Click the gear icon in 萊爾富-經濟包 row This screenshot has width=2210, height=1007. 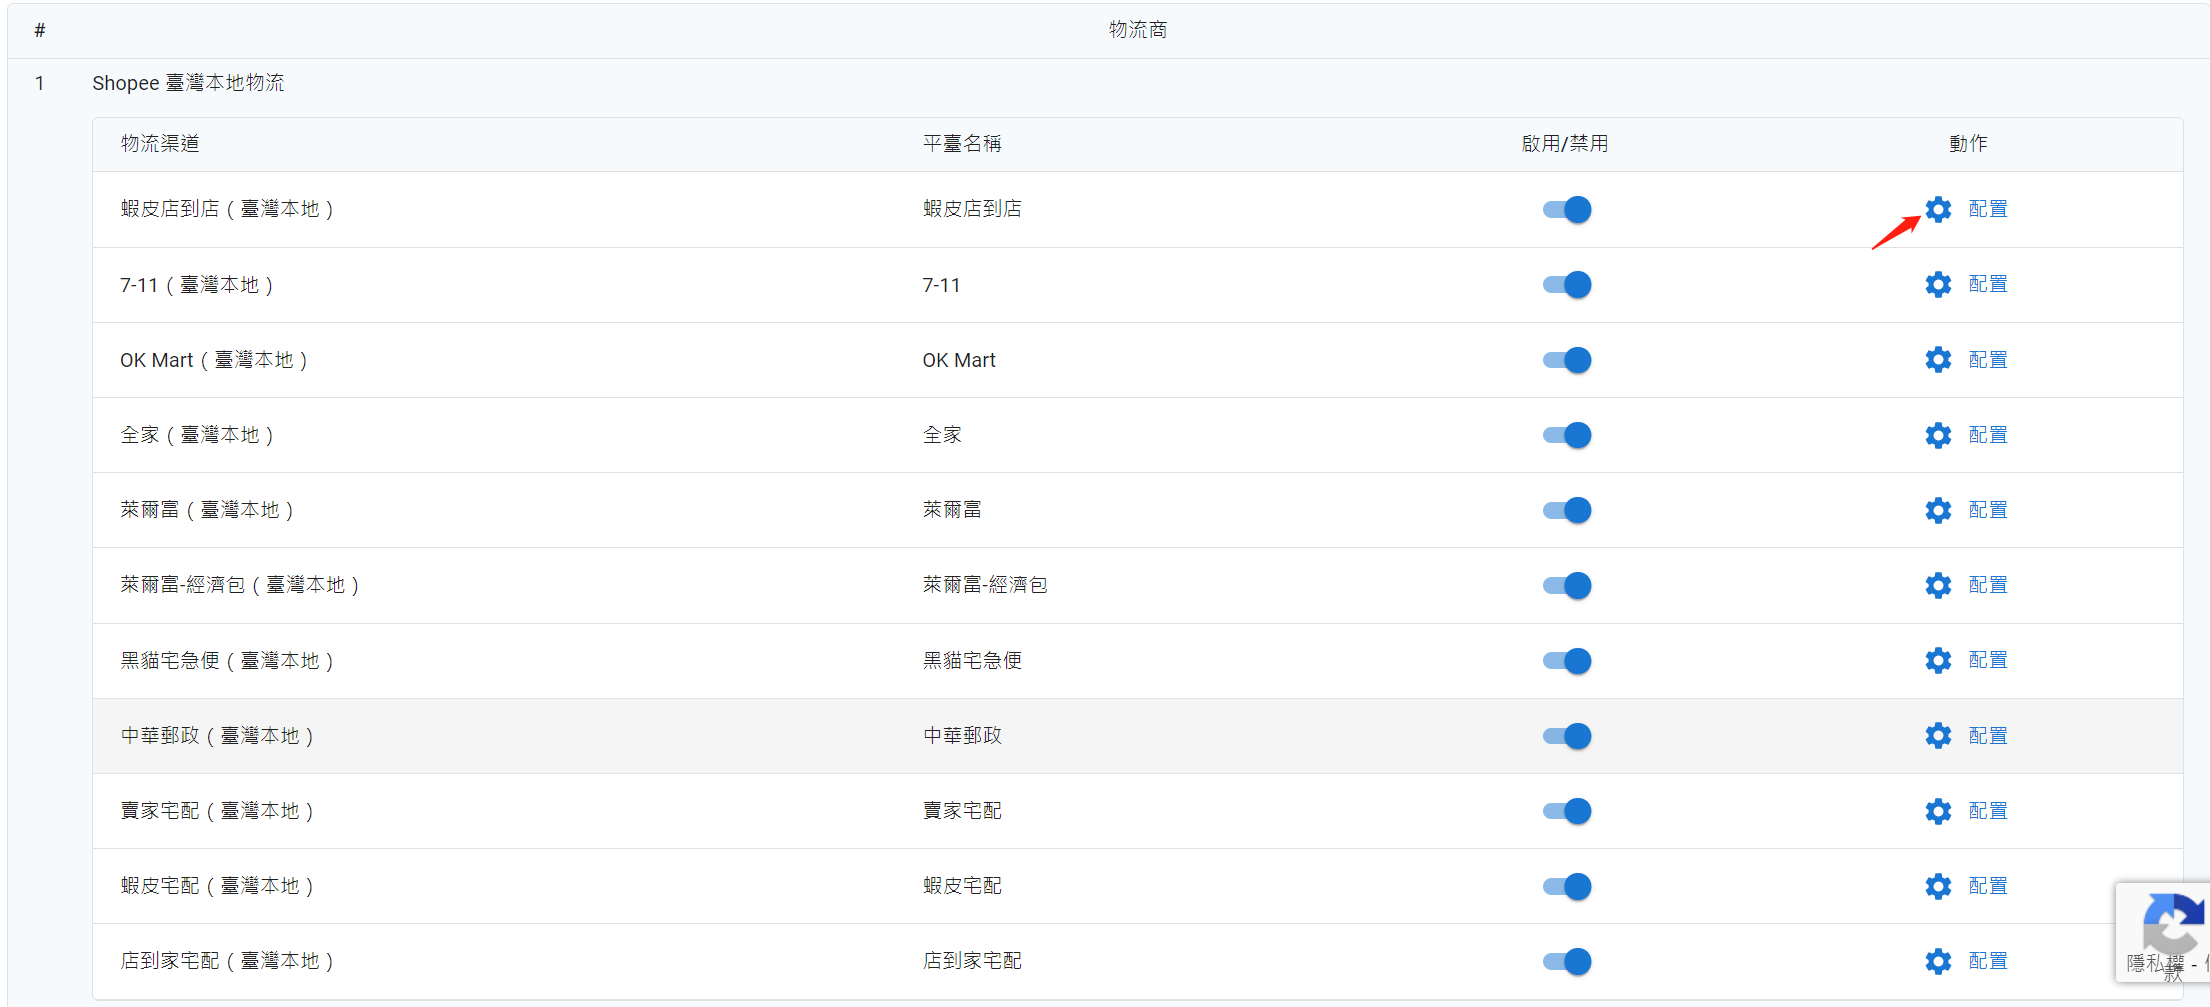(1938, 585)
